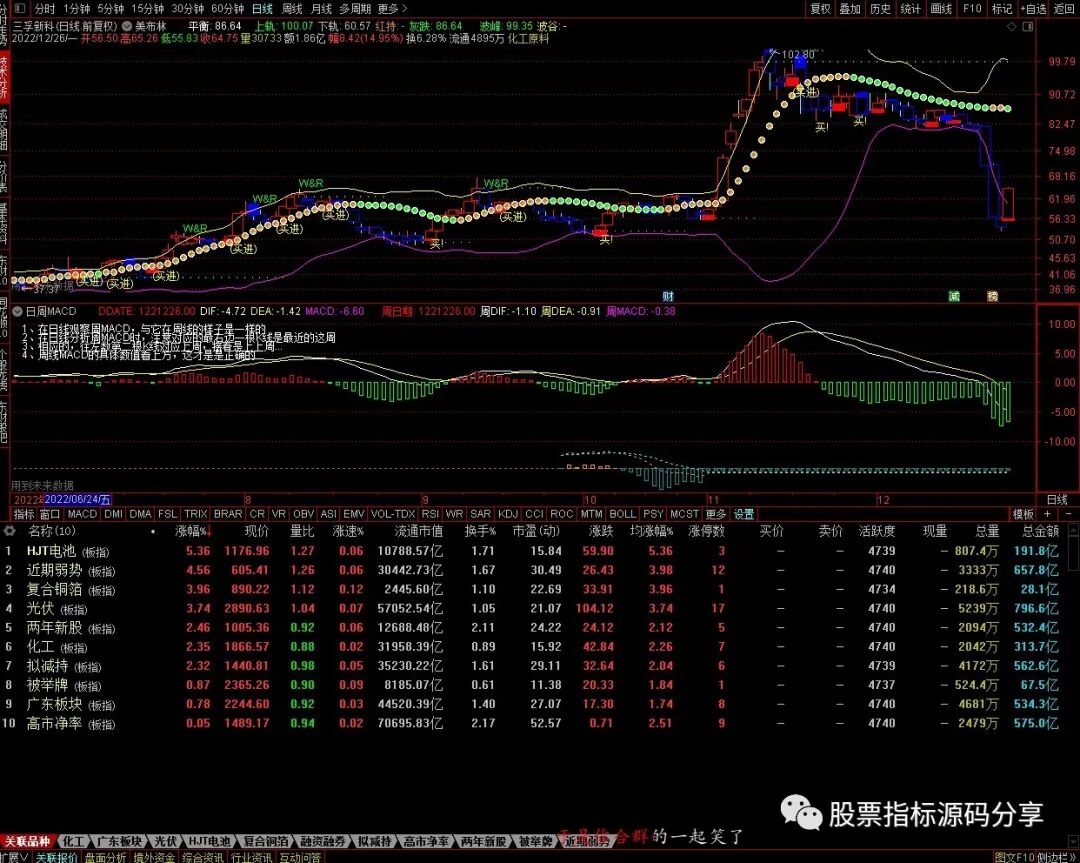Select the 周线 weekly period

(x=292, y=9)
